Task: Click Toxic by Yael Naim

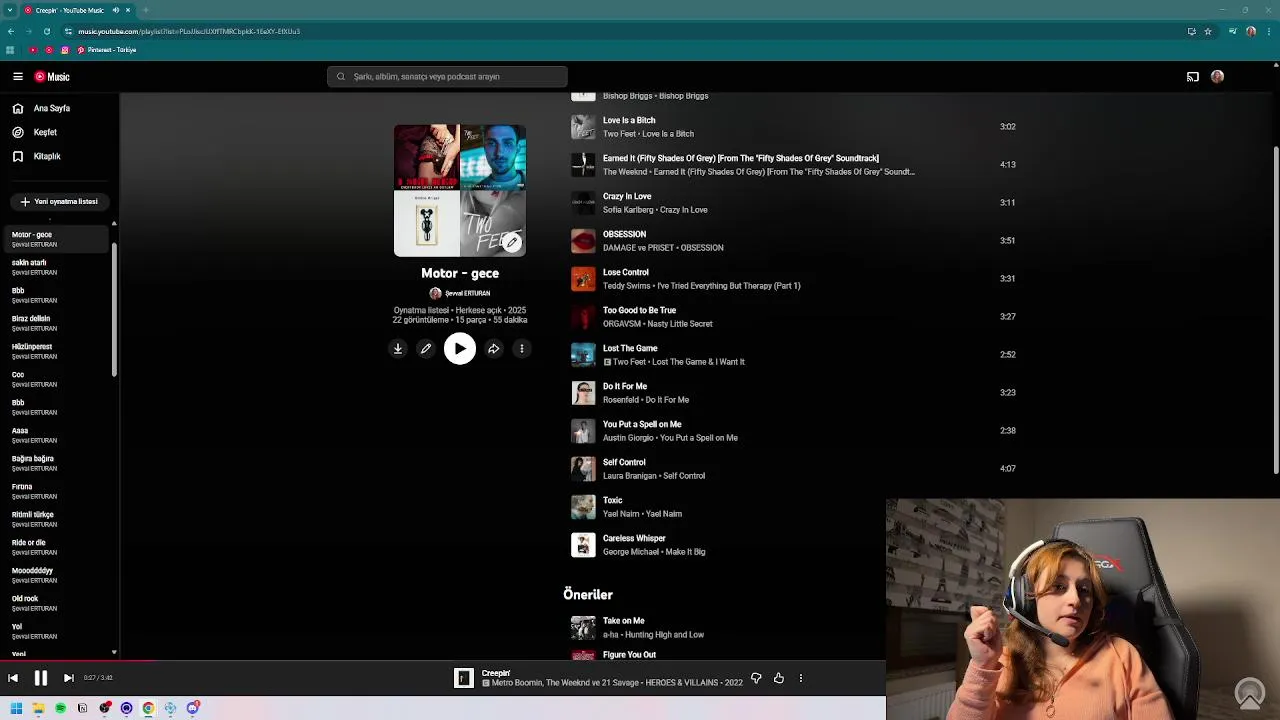Action: 612,500
